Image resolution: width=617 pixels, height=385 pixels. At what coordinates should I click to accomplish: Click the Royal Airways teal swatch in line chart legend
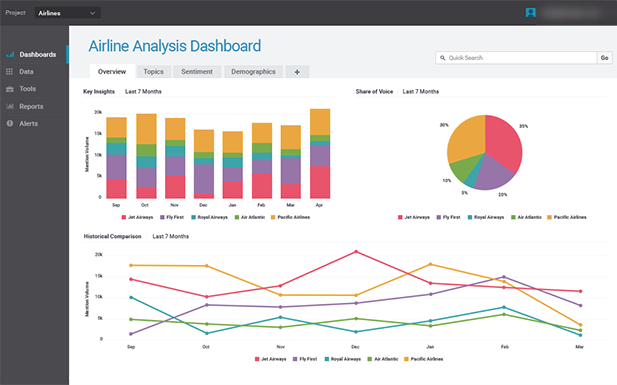[327, 359]
